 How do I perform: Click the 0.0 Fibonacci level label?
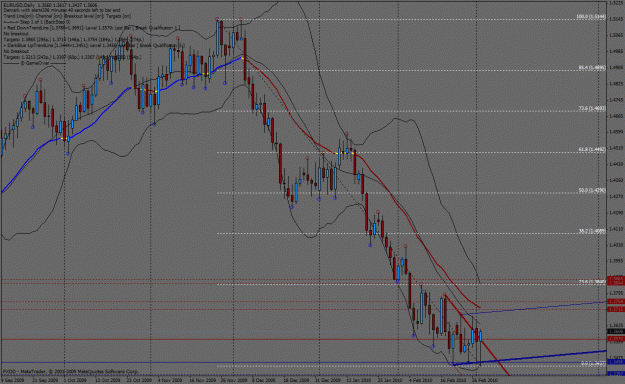click(593, 363)
